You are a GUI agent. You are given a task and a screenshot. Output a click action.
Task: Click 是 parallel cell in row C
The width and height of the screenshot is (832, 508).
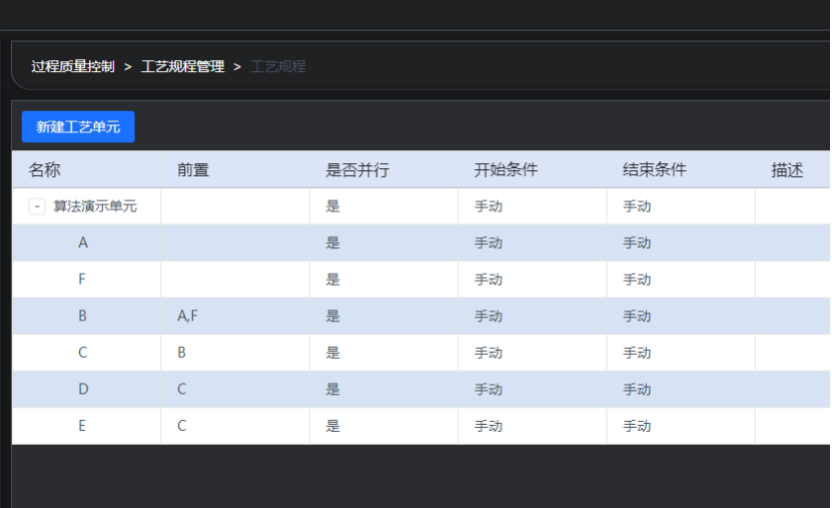tap(333, 352)
